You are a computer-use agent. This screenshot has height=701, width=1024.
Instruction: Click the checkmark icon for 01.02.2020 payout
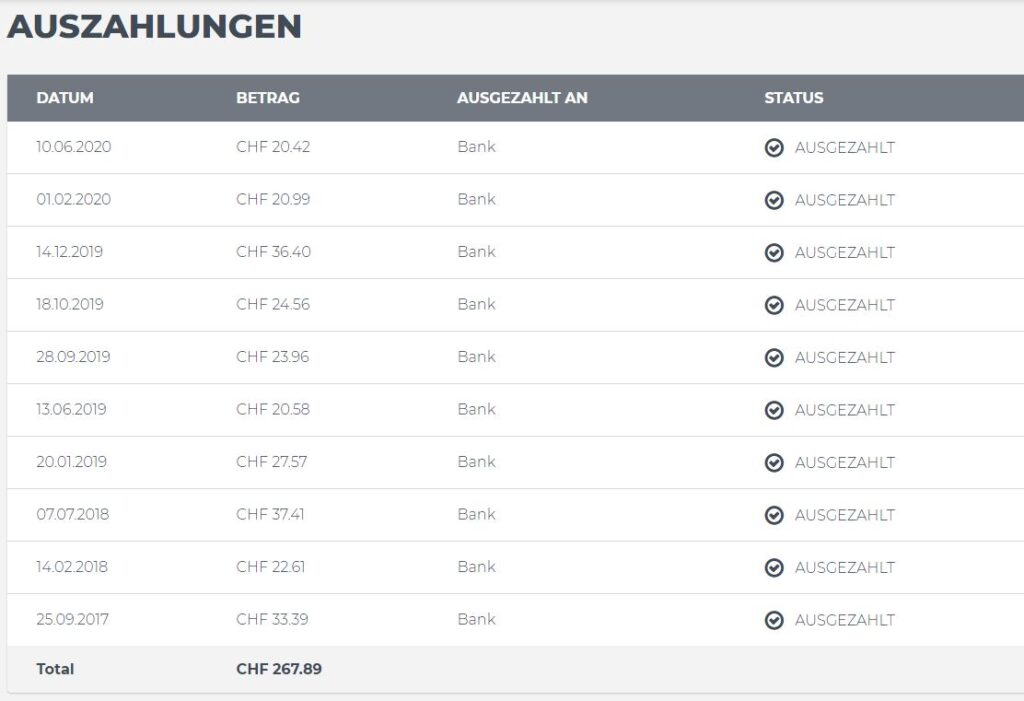click(x=774, y=200)
